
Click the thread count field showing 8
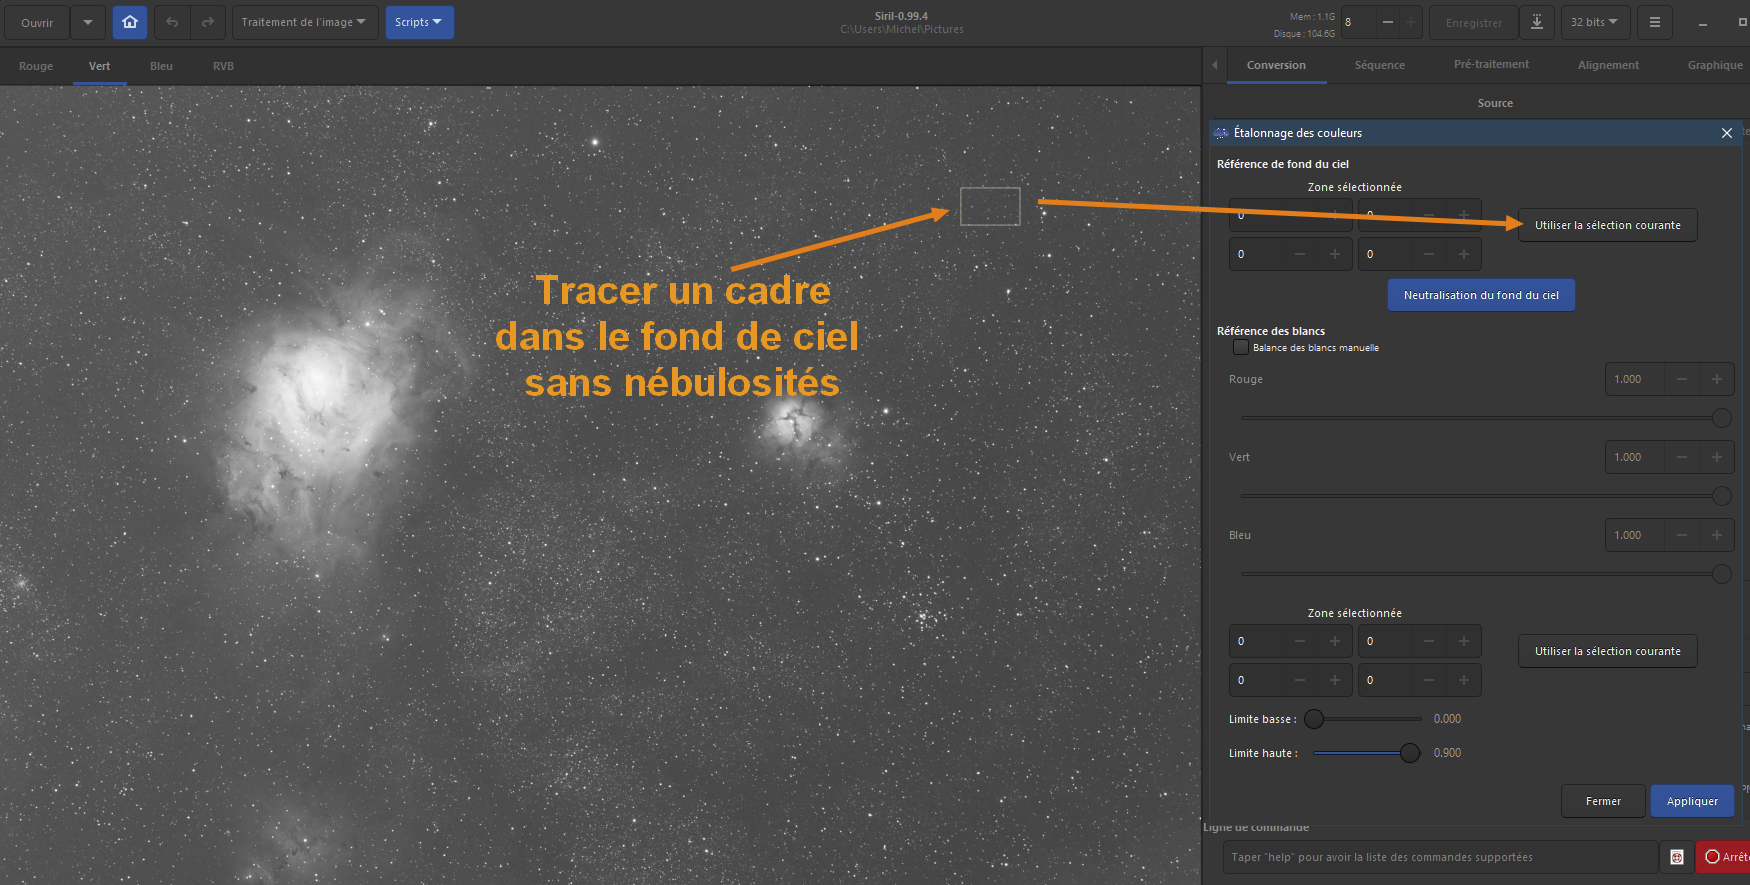coord(1358,22)
